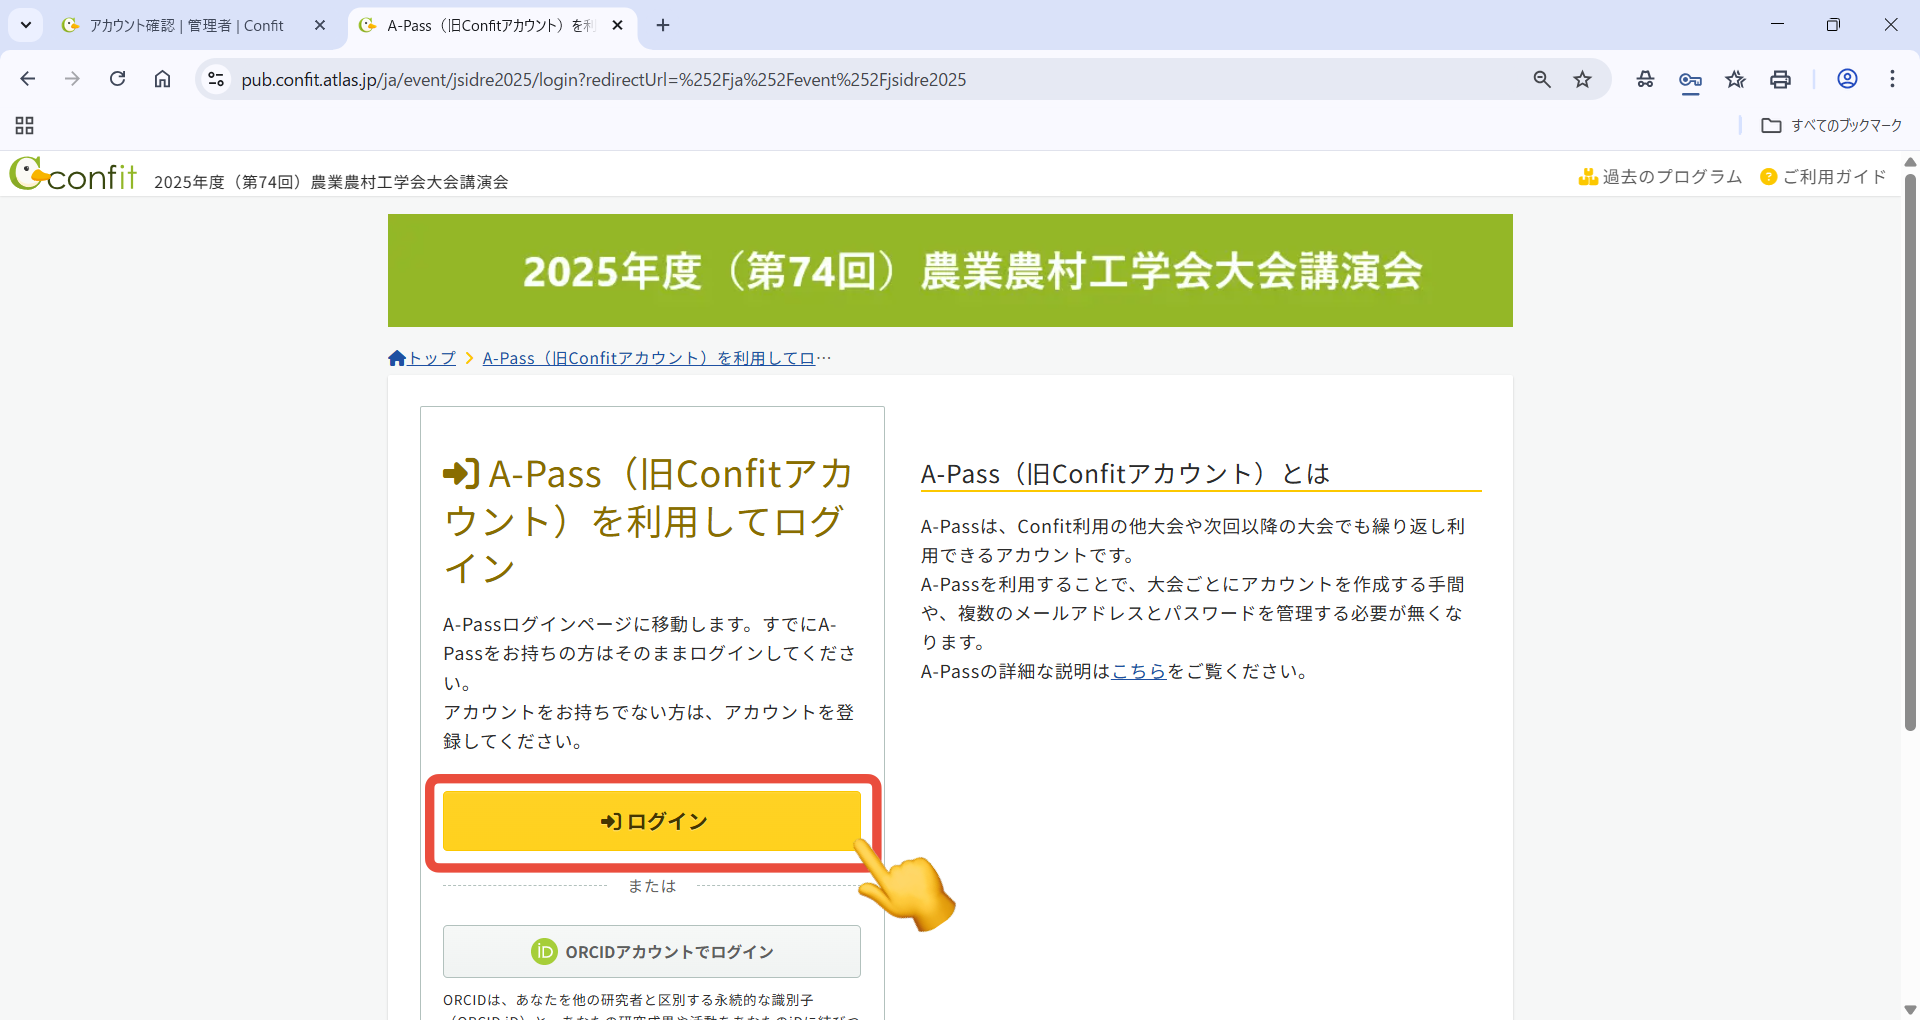The width and height of the screenshot is (1920, 1020).
Task: Click the page vertical scrollbar
Action: click(x=1910, y=450)
